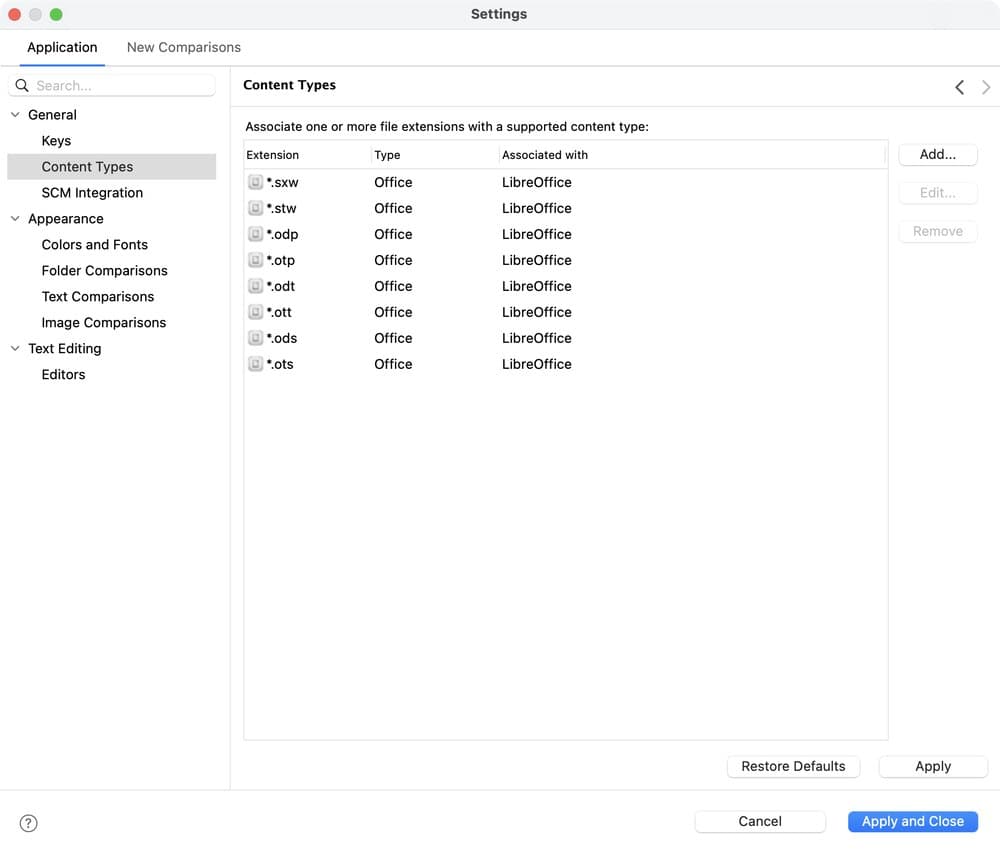
Task: Cancel the Settings dialog
Action: point(760,821)
